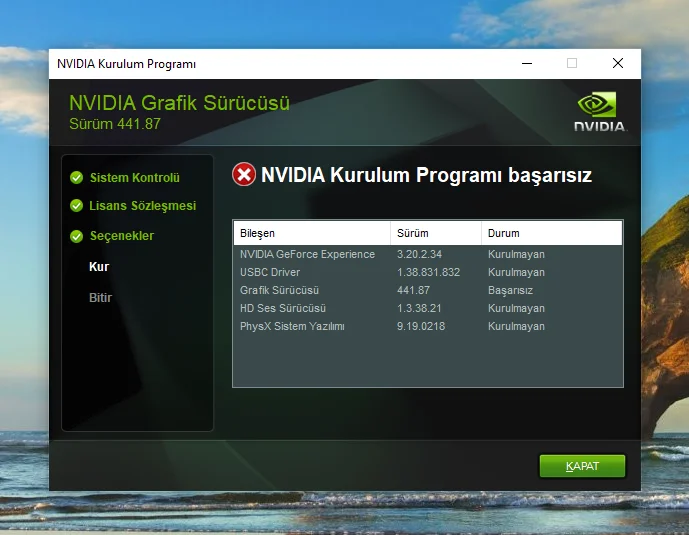Viewport: 689px width, 535px height.
Task: Close the NVIDIA Kurulum Programı window
Action: pos(618,64)
